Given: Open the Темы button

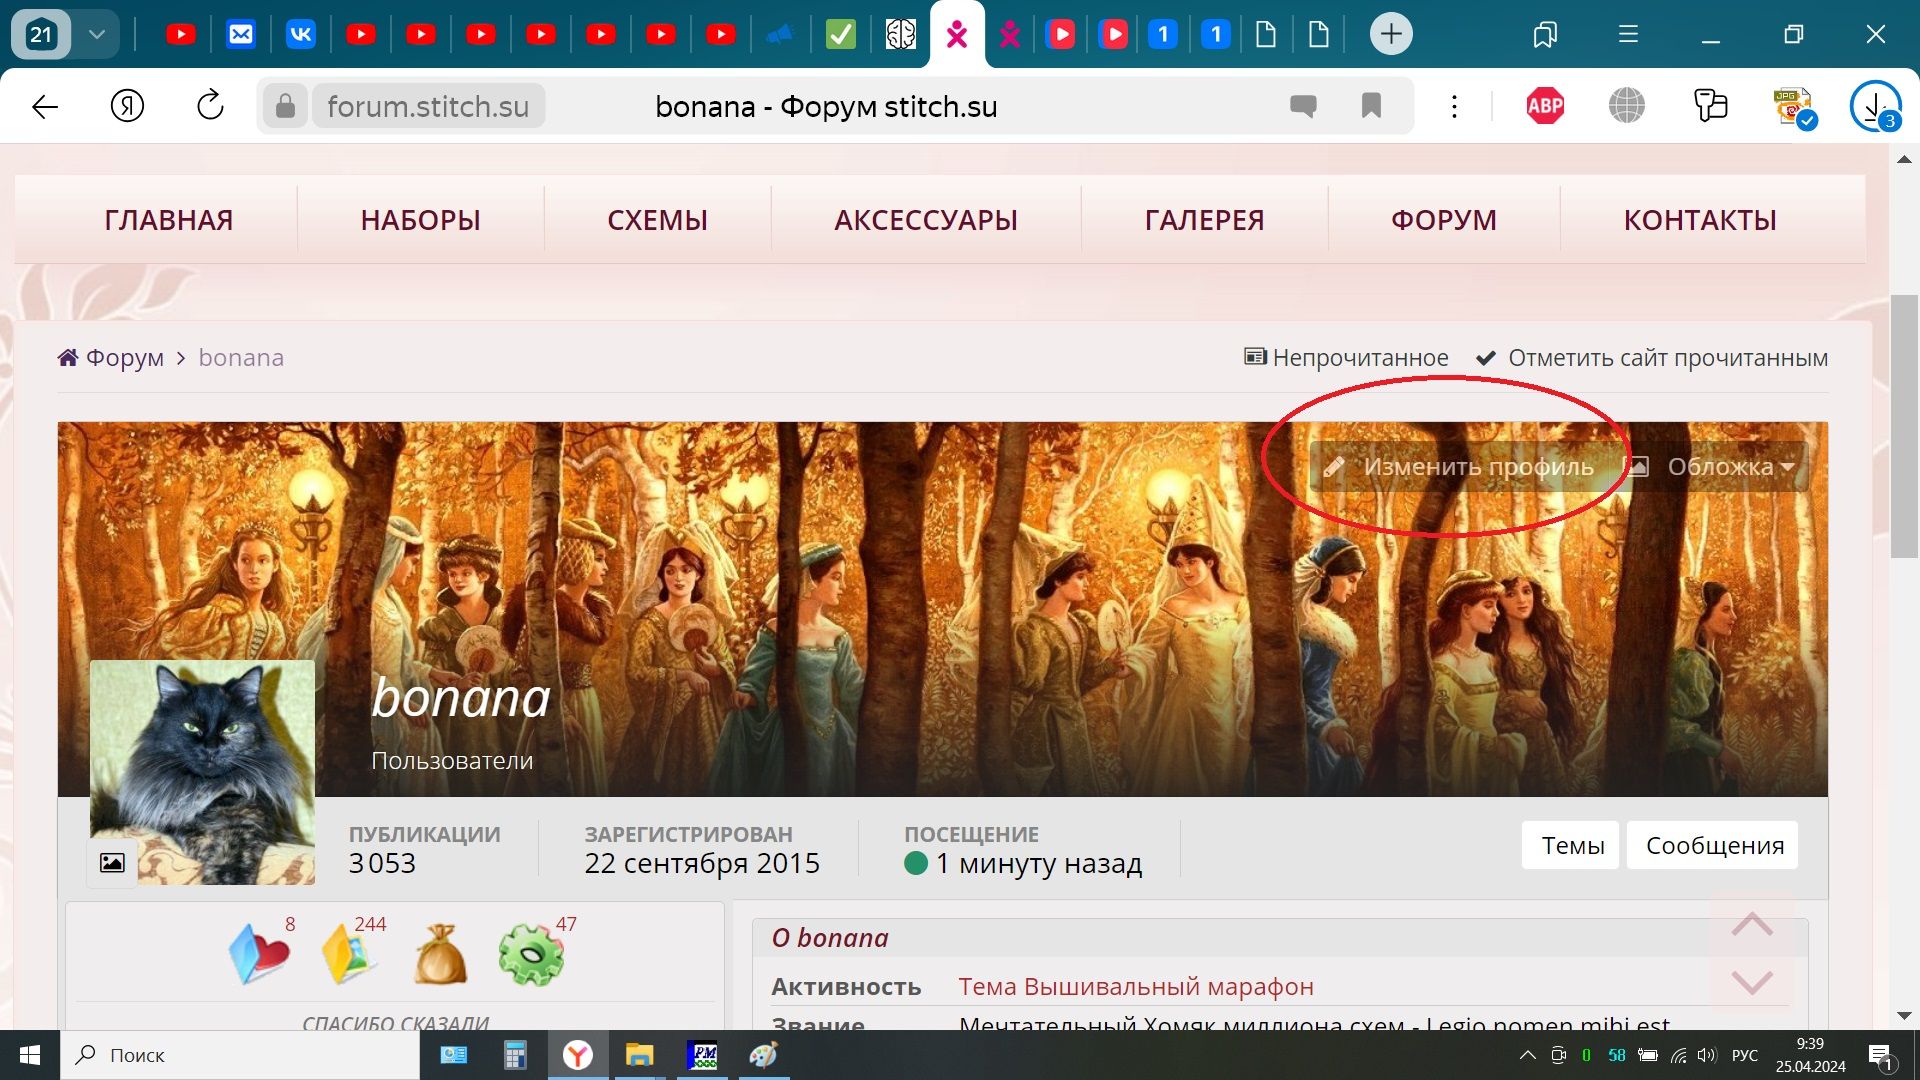Looking at the screenshot, I should click(x=1571, y=846).
